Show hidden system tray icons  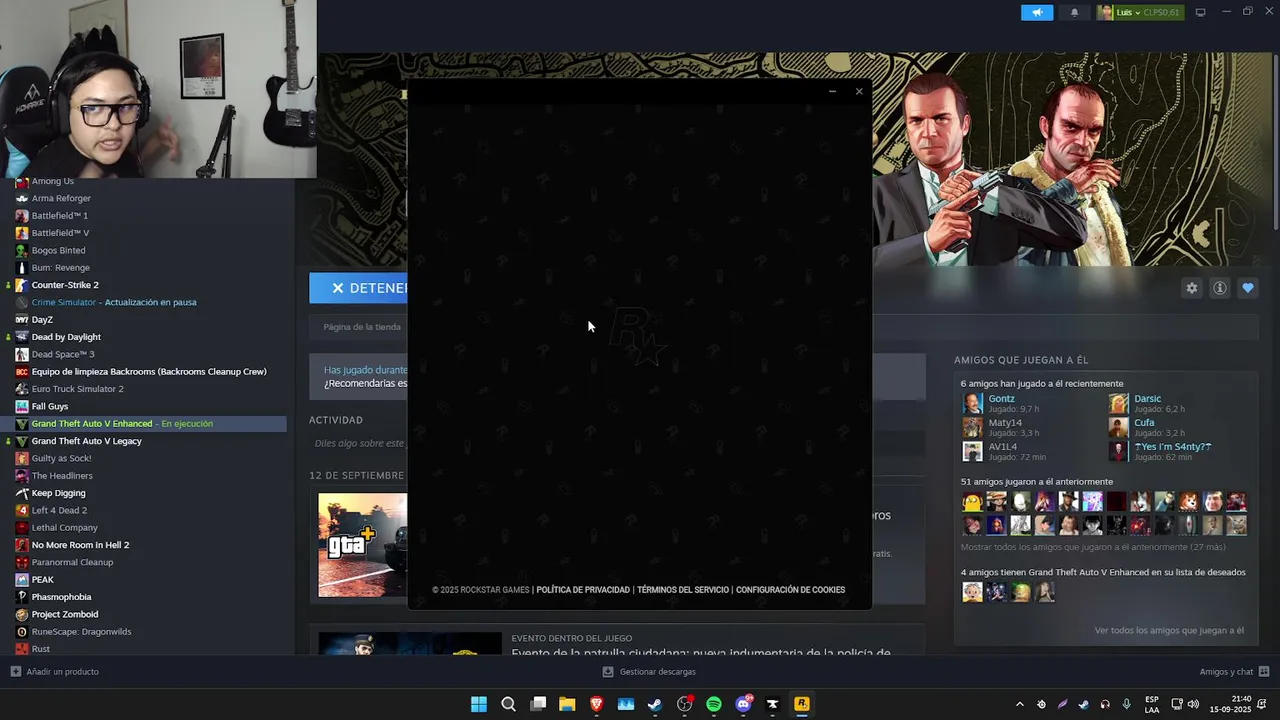(x=1020, y=704)
